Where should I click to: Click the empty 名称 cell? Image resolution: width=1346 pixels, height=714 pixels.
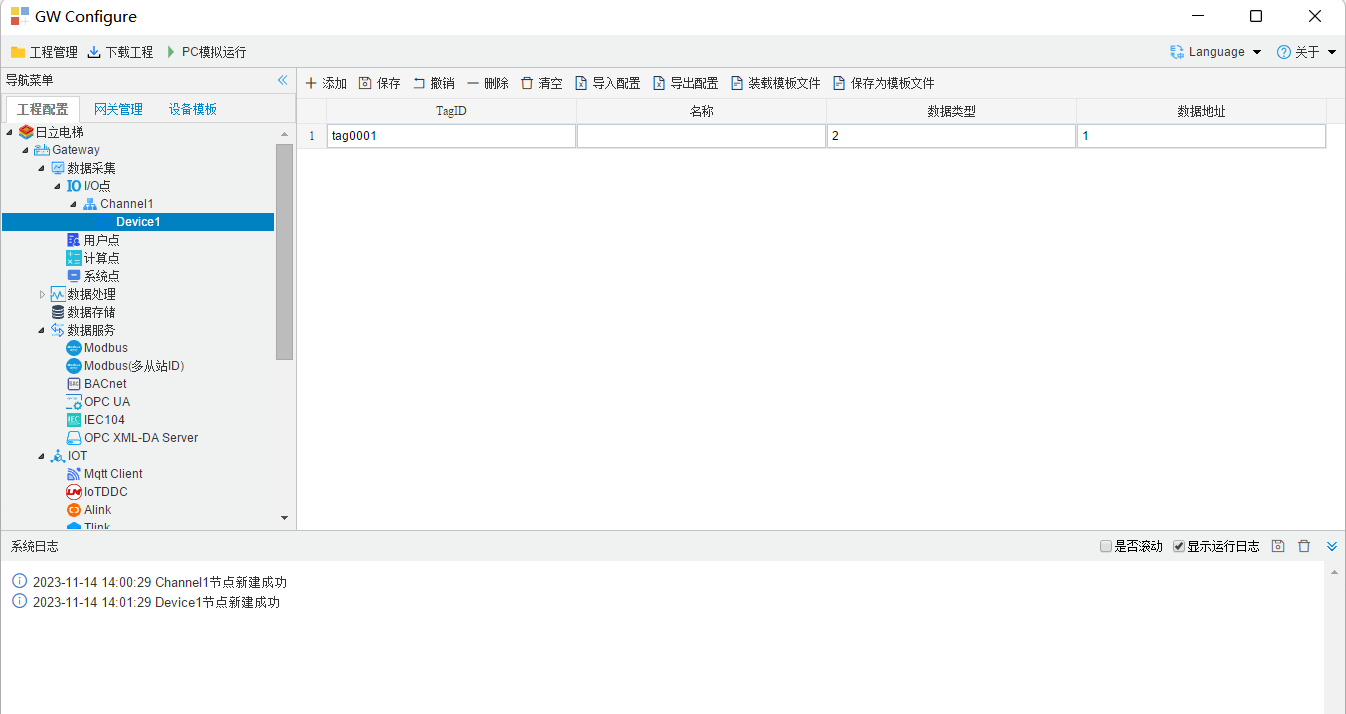pyautogui.click(x=701, y=136)
